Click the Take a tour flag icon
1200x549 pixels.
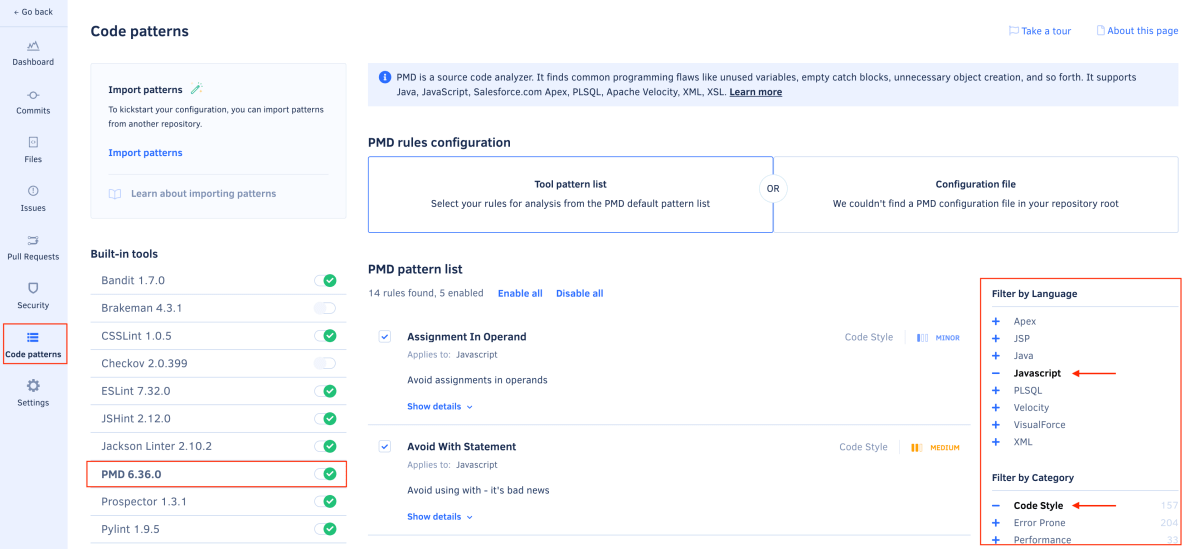click(x=1013, y=31)
